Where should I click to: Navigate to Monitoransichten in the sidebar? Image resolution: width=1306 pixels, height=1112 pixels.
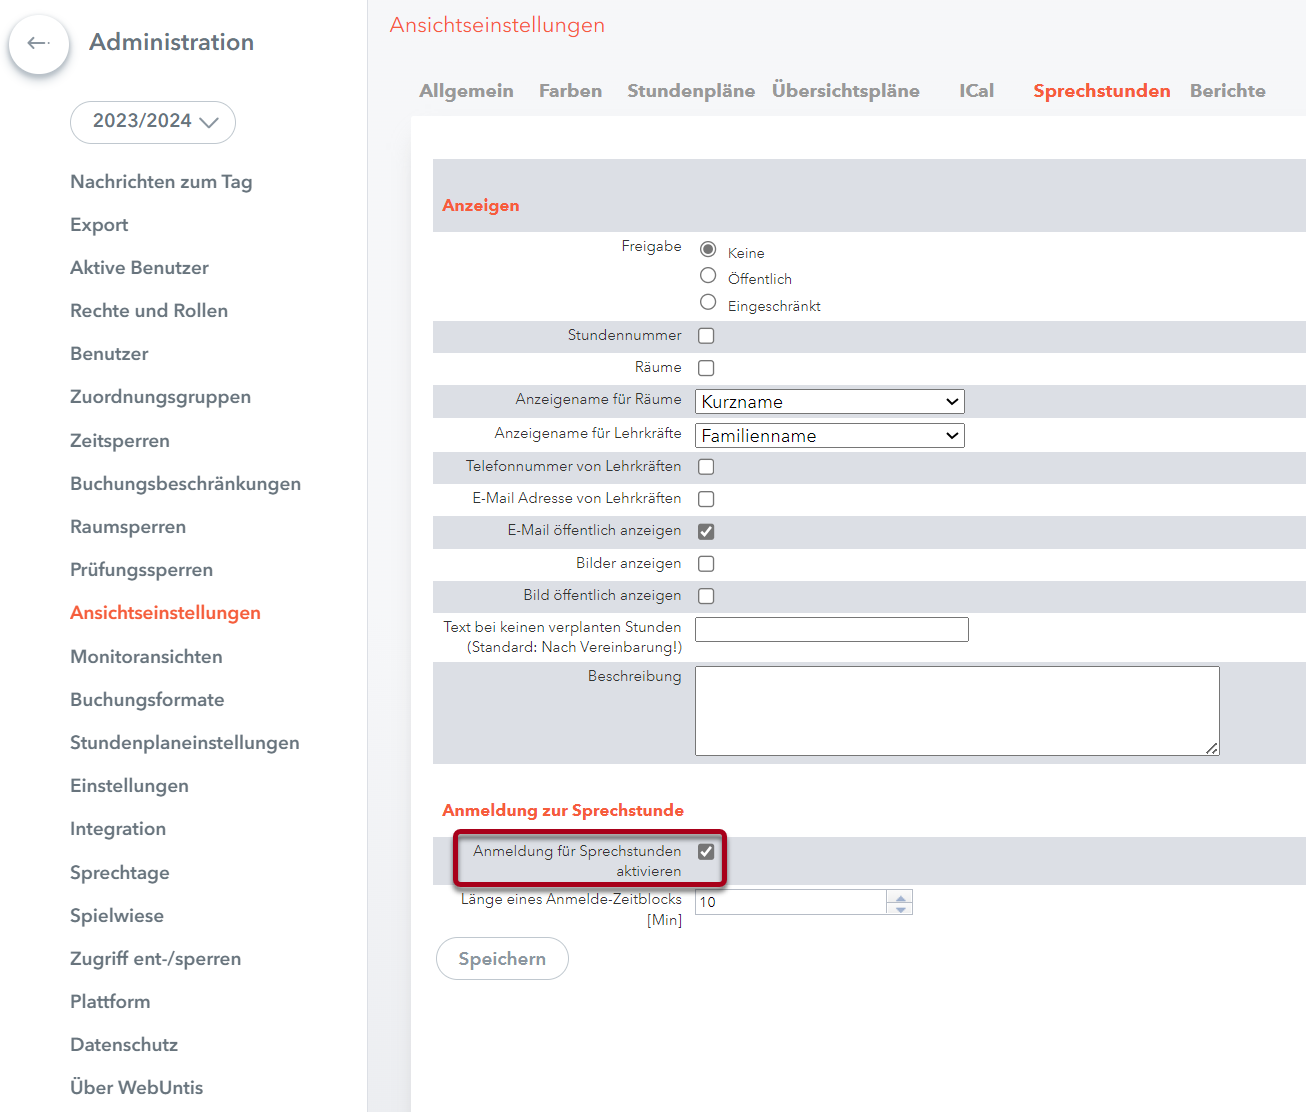coord(146,657)
